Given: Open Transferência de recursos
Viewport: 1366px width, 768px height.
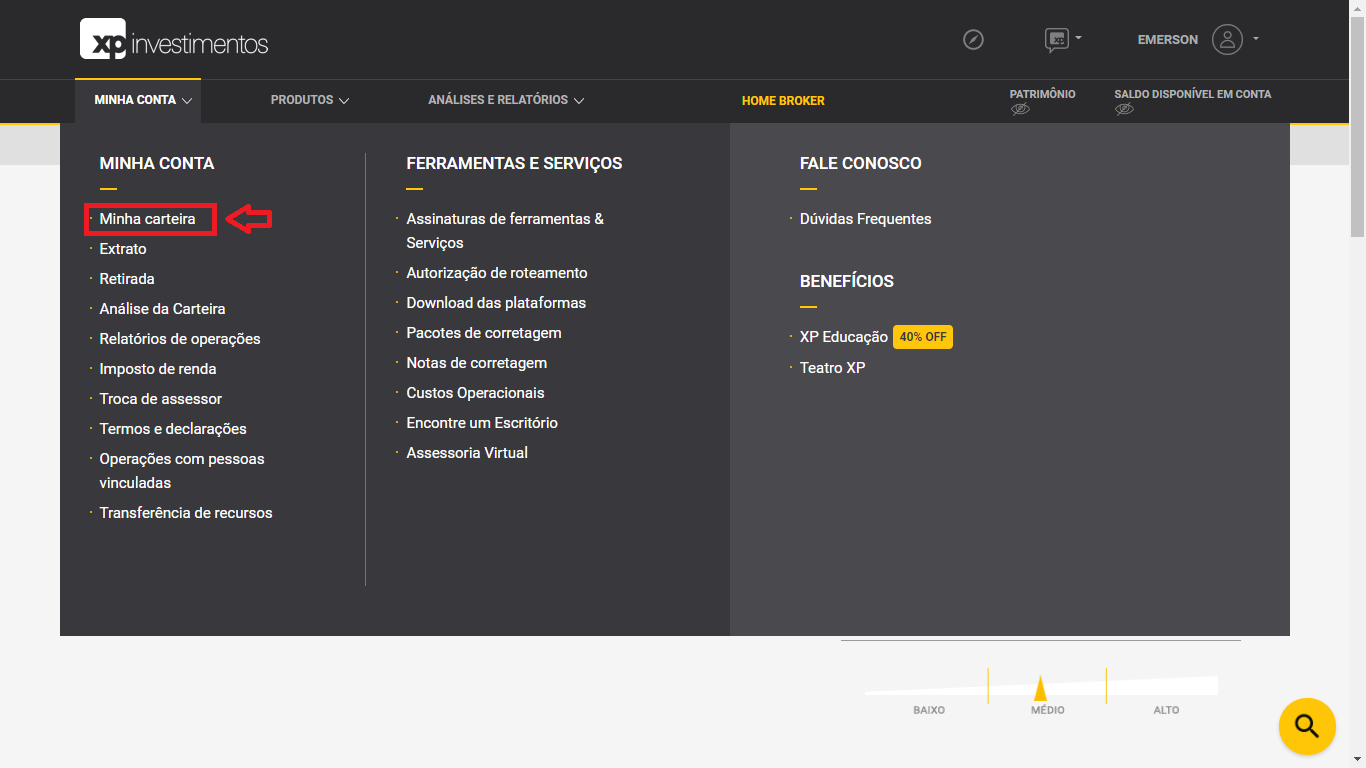Looking at the screenshot, I should point(186,513).
